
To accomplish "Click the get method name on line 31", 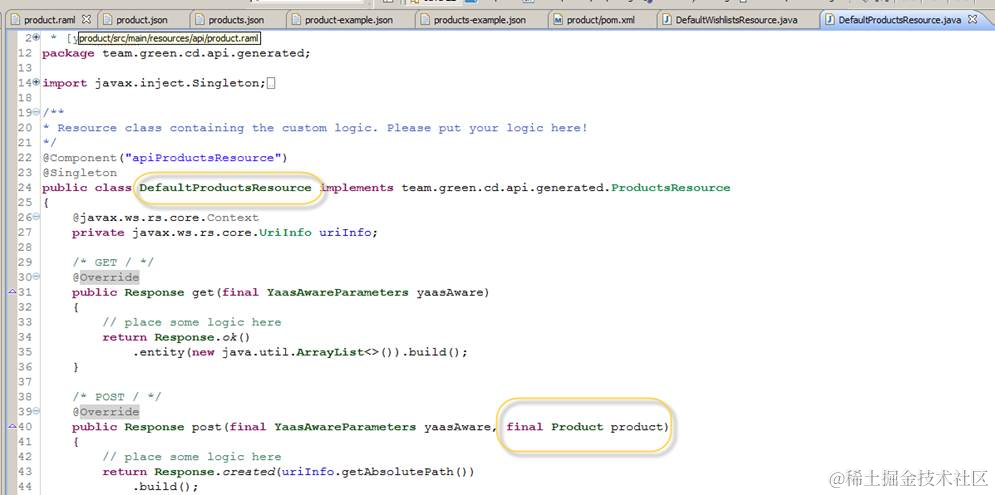I will click(203, 293).
